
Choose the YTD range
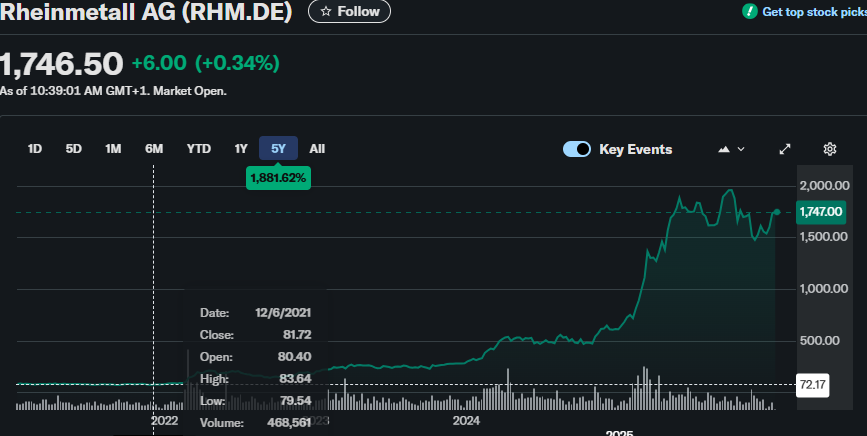199,149
